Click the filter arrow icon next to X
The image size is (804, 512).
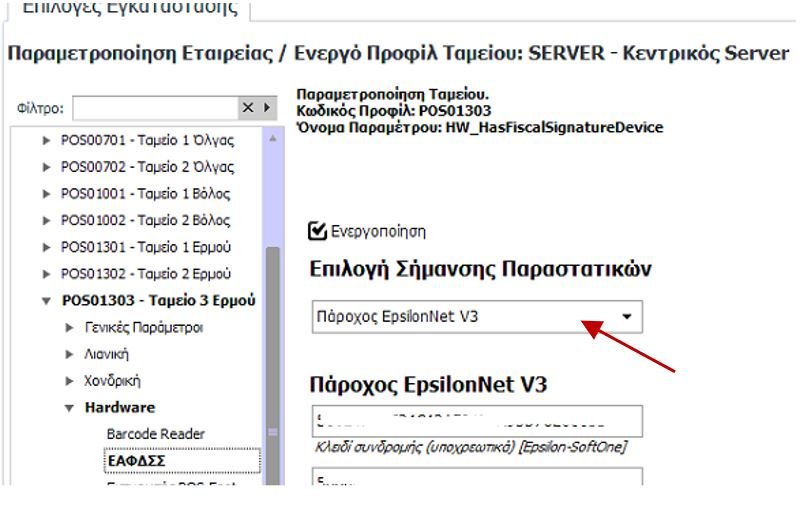(267, 107)
